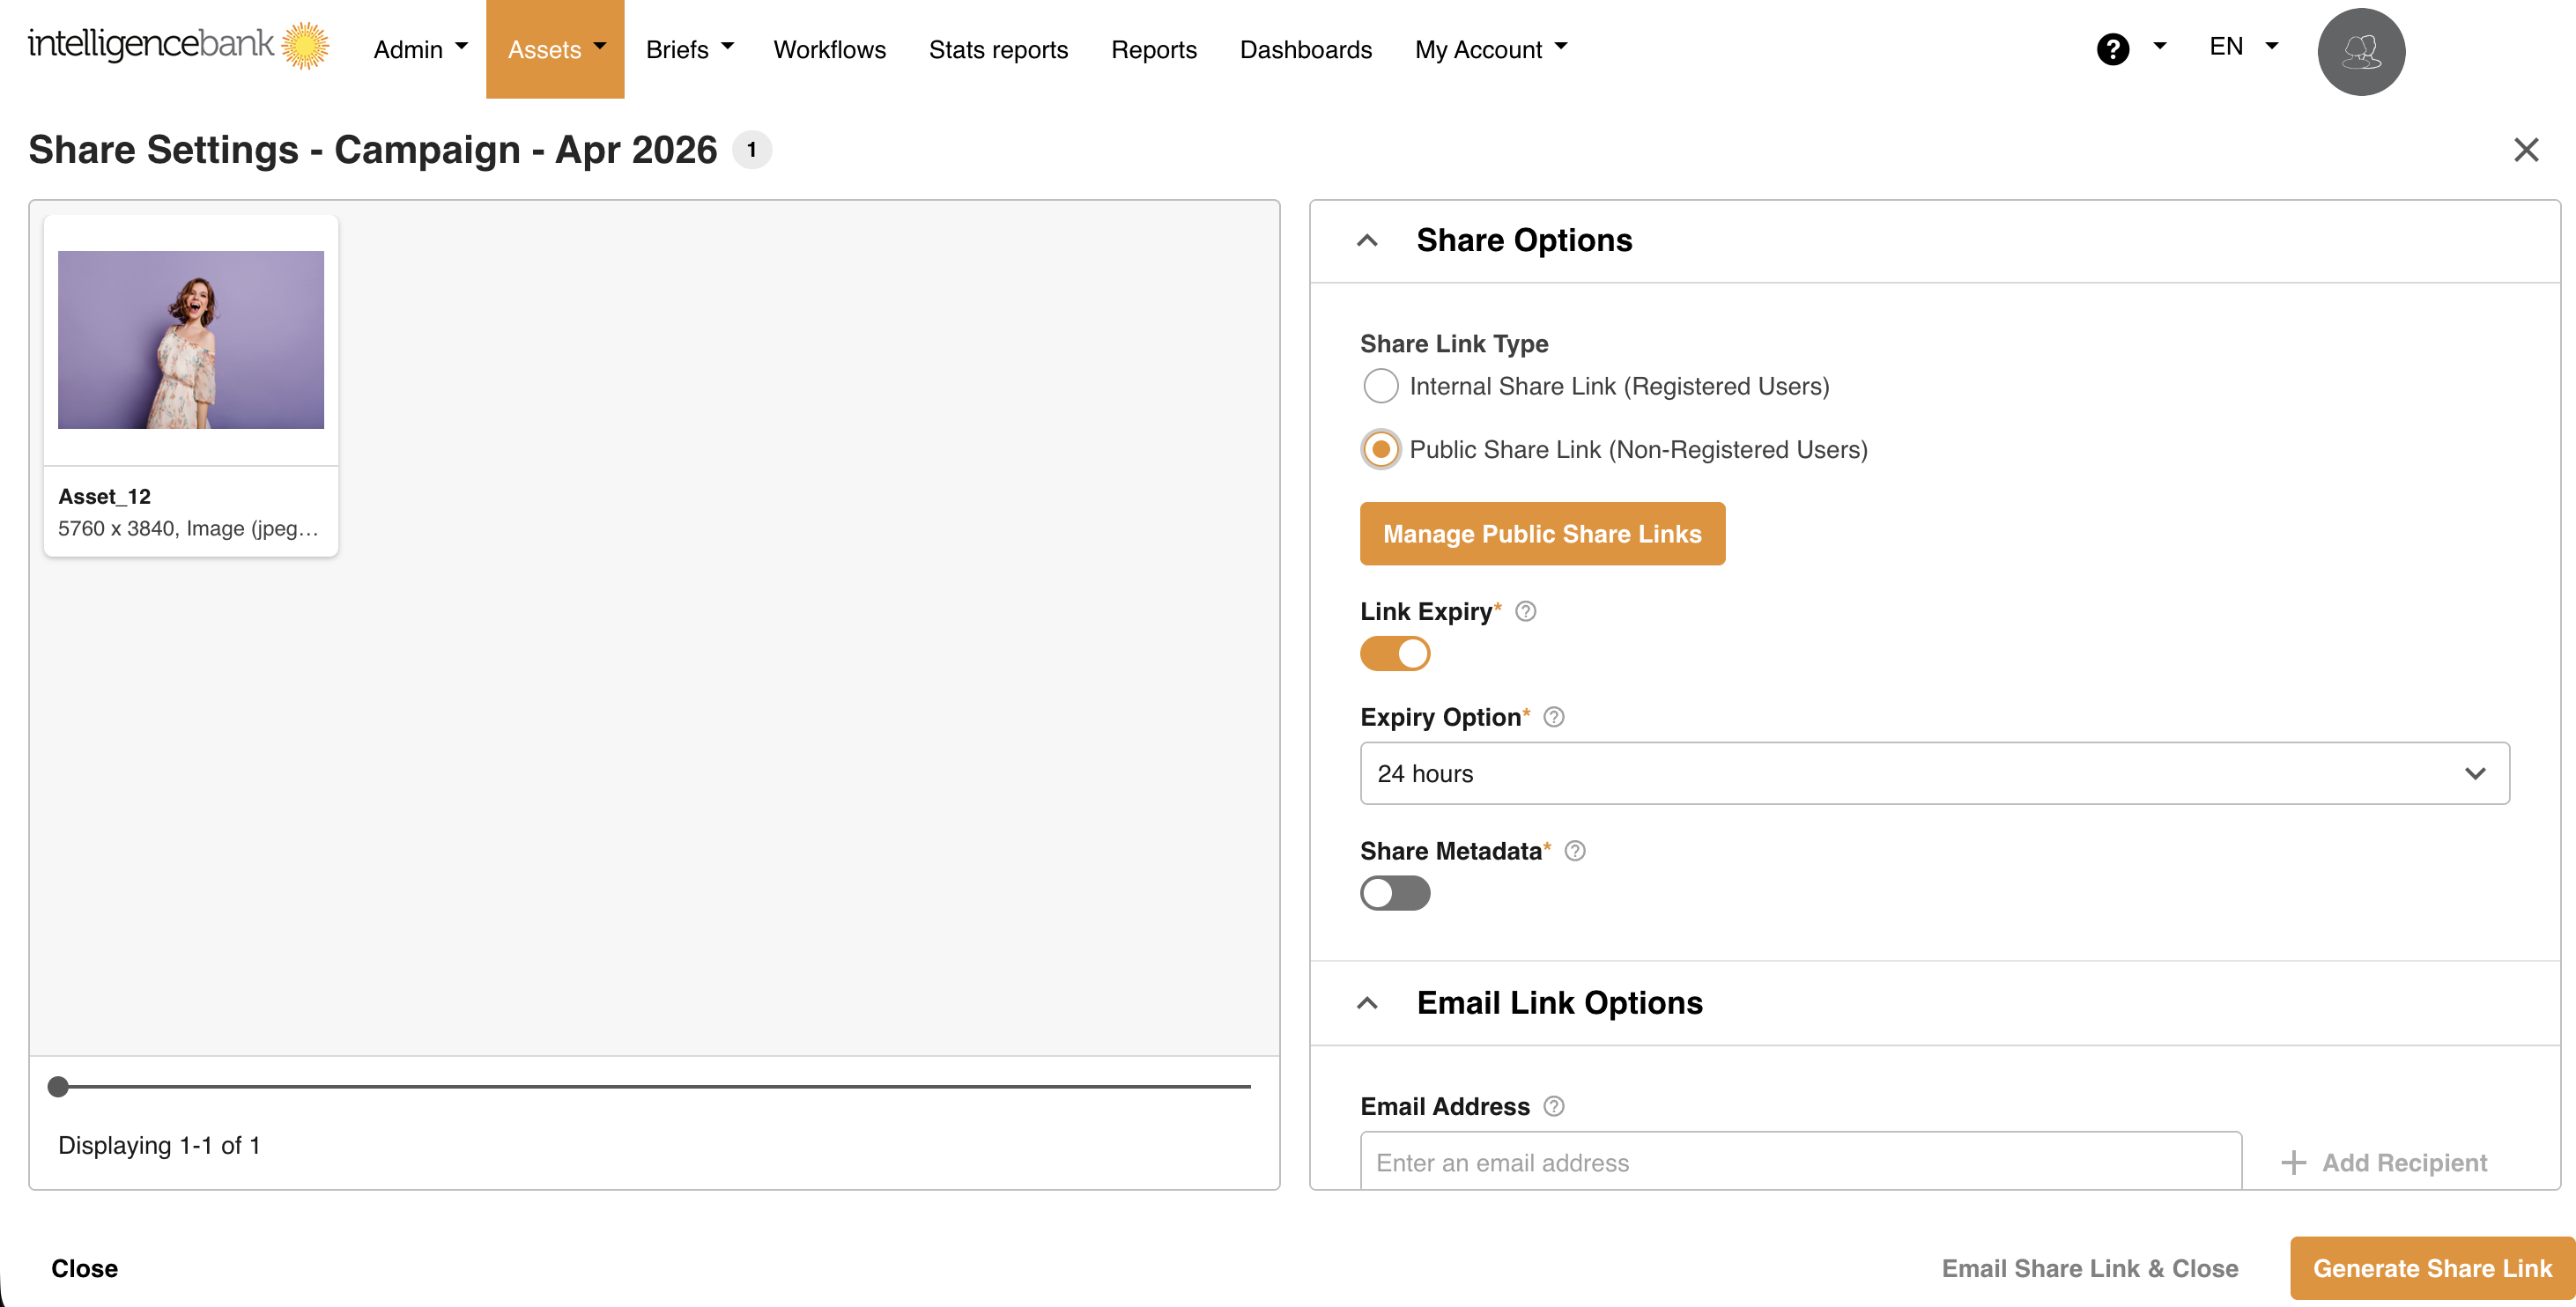
Task: Click the Link Expiry help icon
Action: [x=1525, y=611]
